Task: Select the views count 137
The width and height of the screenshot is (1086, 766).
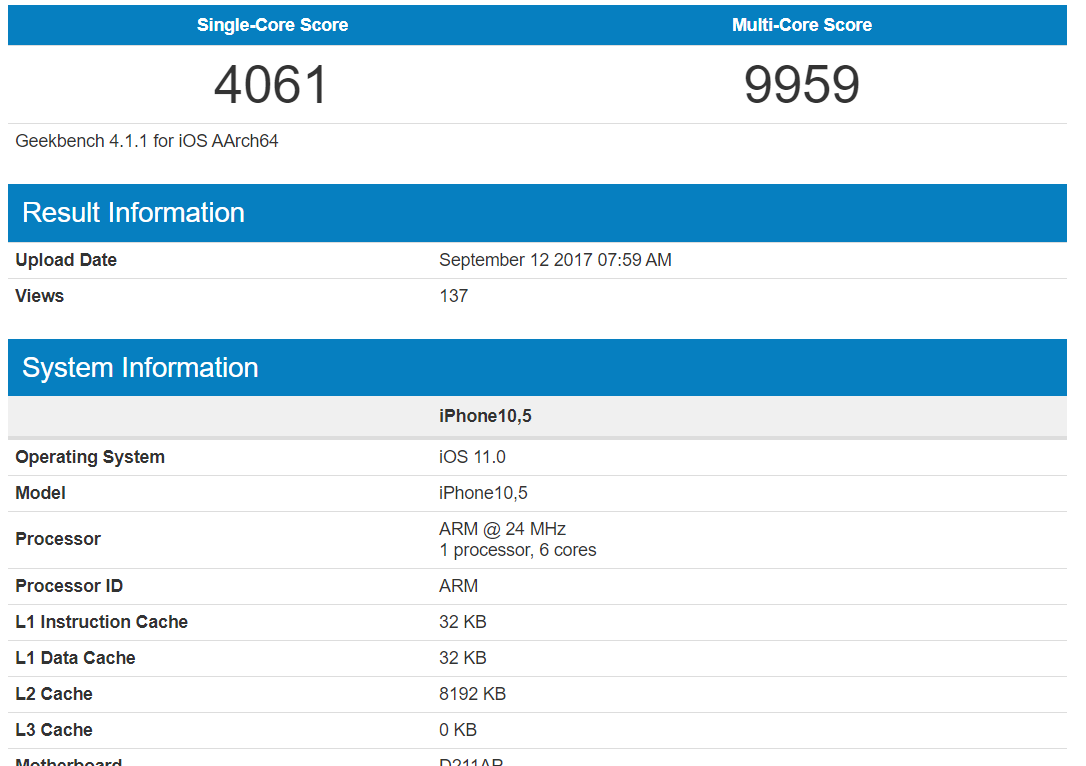Action: (x=453, y=296)
